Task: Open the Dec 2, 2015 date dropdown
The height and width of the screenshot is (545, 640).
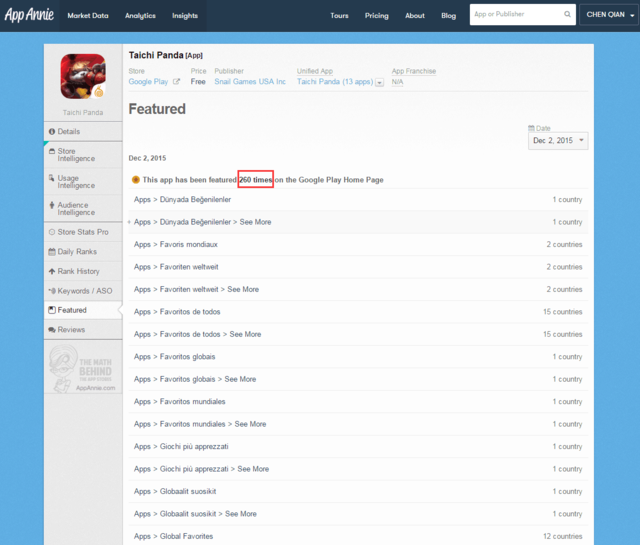Action: [558, 141]
